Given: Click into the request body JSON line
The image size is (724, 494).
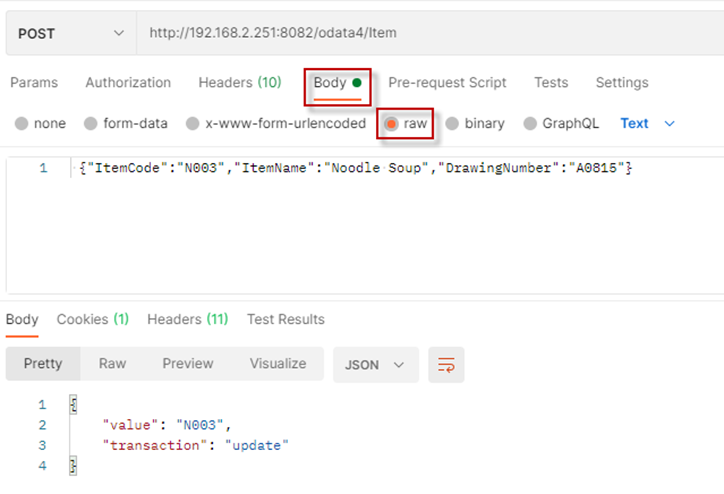Looking at the screenshot, I should 355,168.
